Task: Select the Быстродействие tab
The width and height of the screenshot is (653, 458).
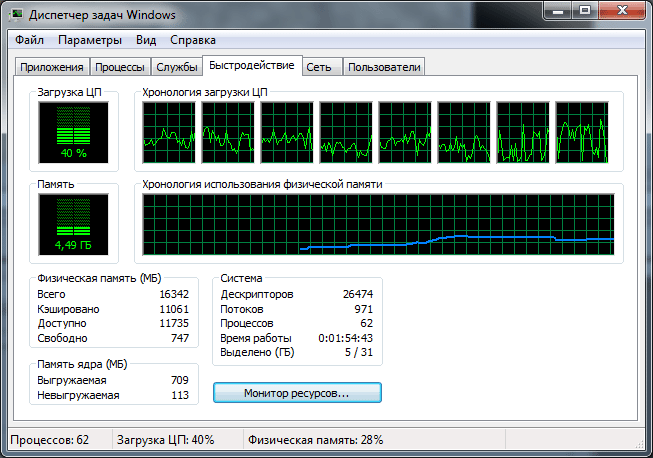Action: tap(252, 65)
